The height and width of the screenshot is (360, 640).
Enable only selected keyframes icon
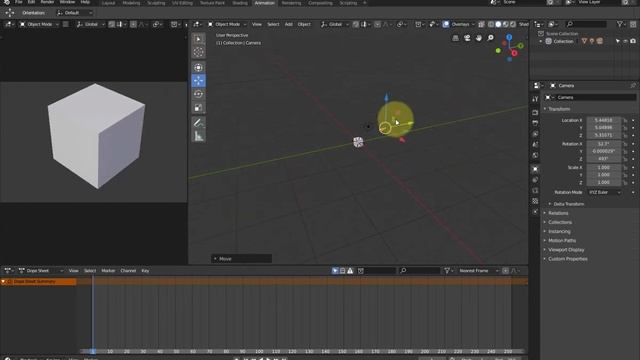(x=335, y=271)
